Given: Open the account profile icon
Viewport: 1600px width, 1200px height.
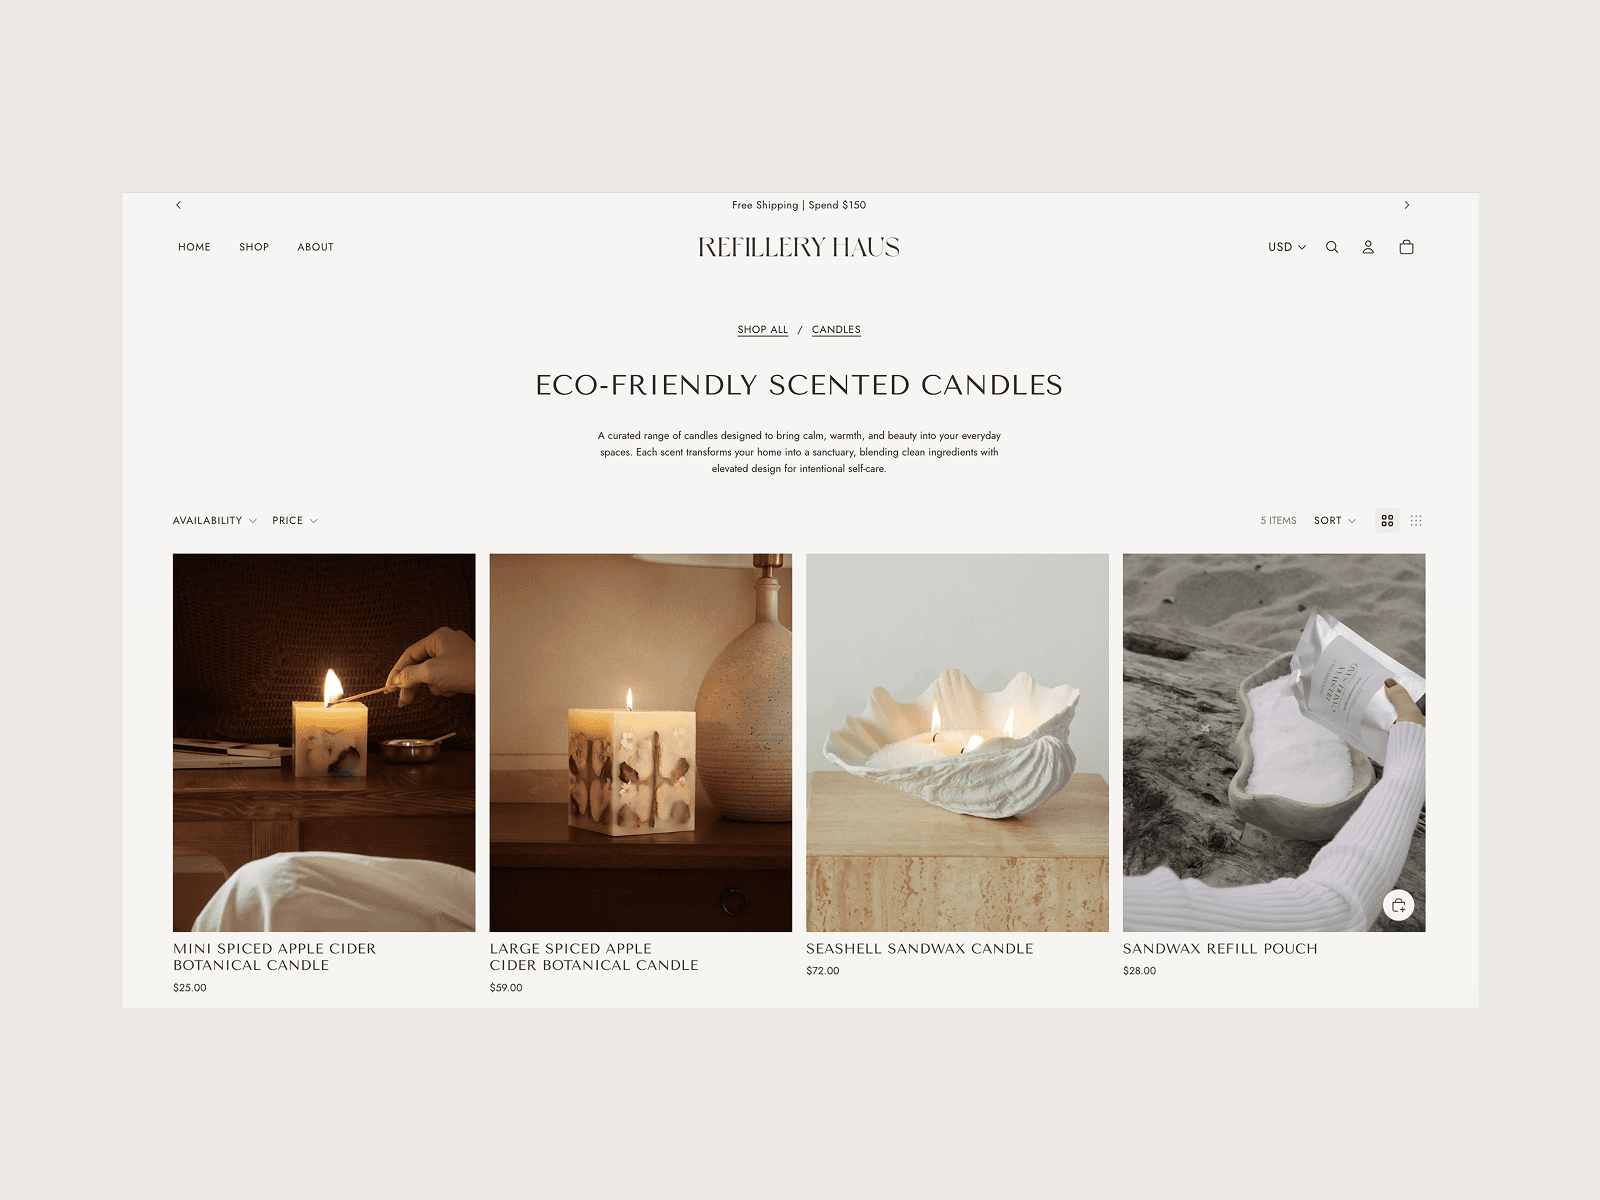Looking at the screenshot, I should (x=1368, y=247).
